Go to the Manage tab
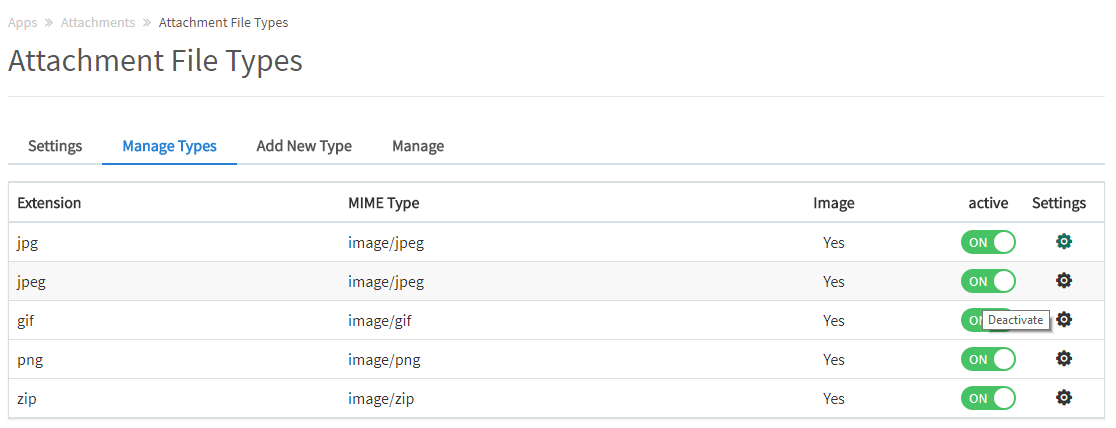This screenshot has width=1116, height=428. click(418, 146)
